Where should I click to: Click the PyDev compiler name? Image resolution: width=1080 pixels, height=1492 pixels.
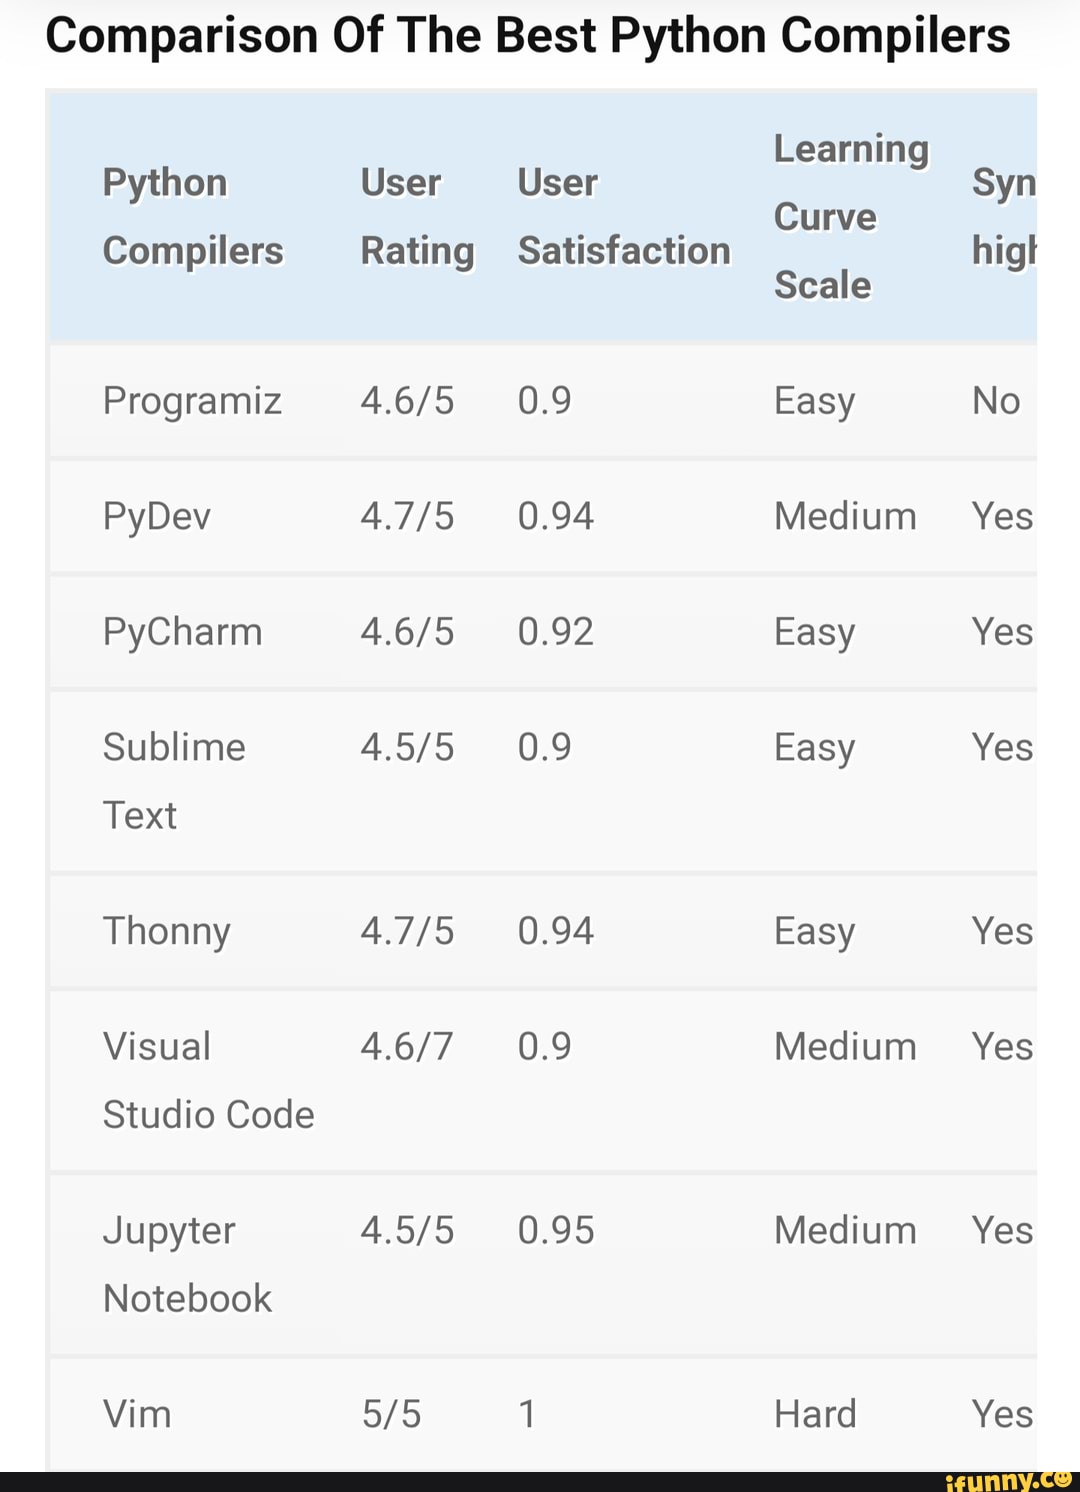point(157,516)
